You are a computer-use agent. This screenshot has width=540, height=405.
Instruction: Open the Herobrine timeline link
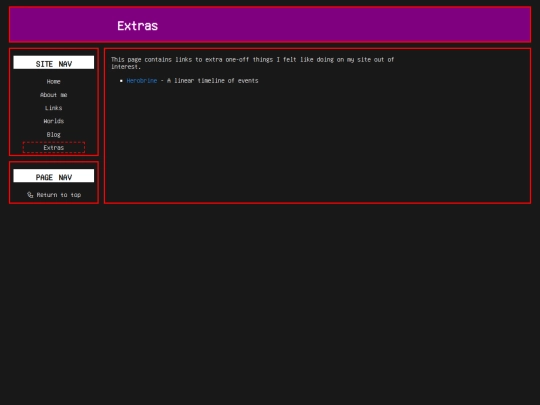coord(142,81)
